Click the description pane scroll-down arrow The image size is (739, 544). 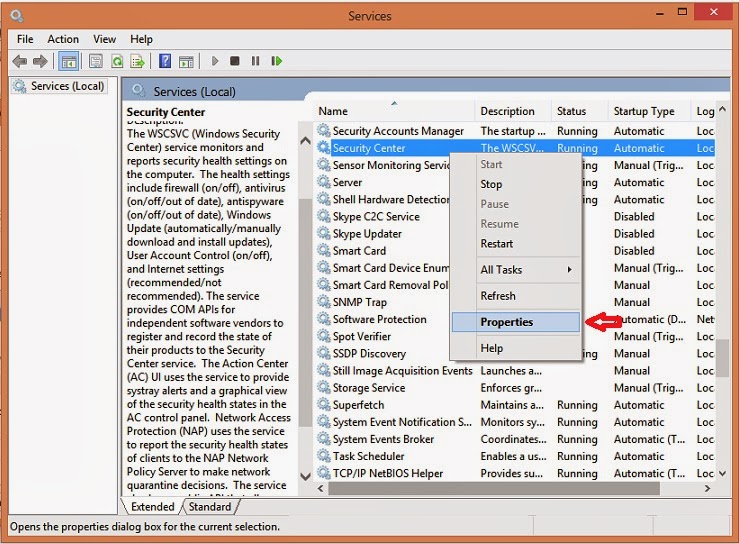[x=305, y=476]
